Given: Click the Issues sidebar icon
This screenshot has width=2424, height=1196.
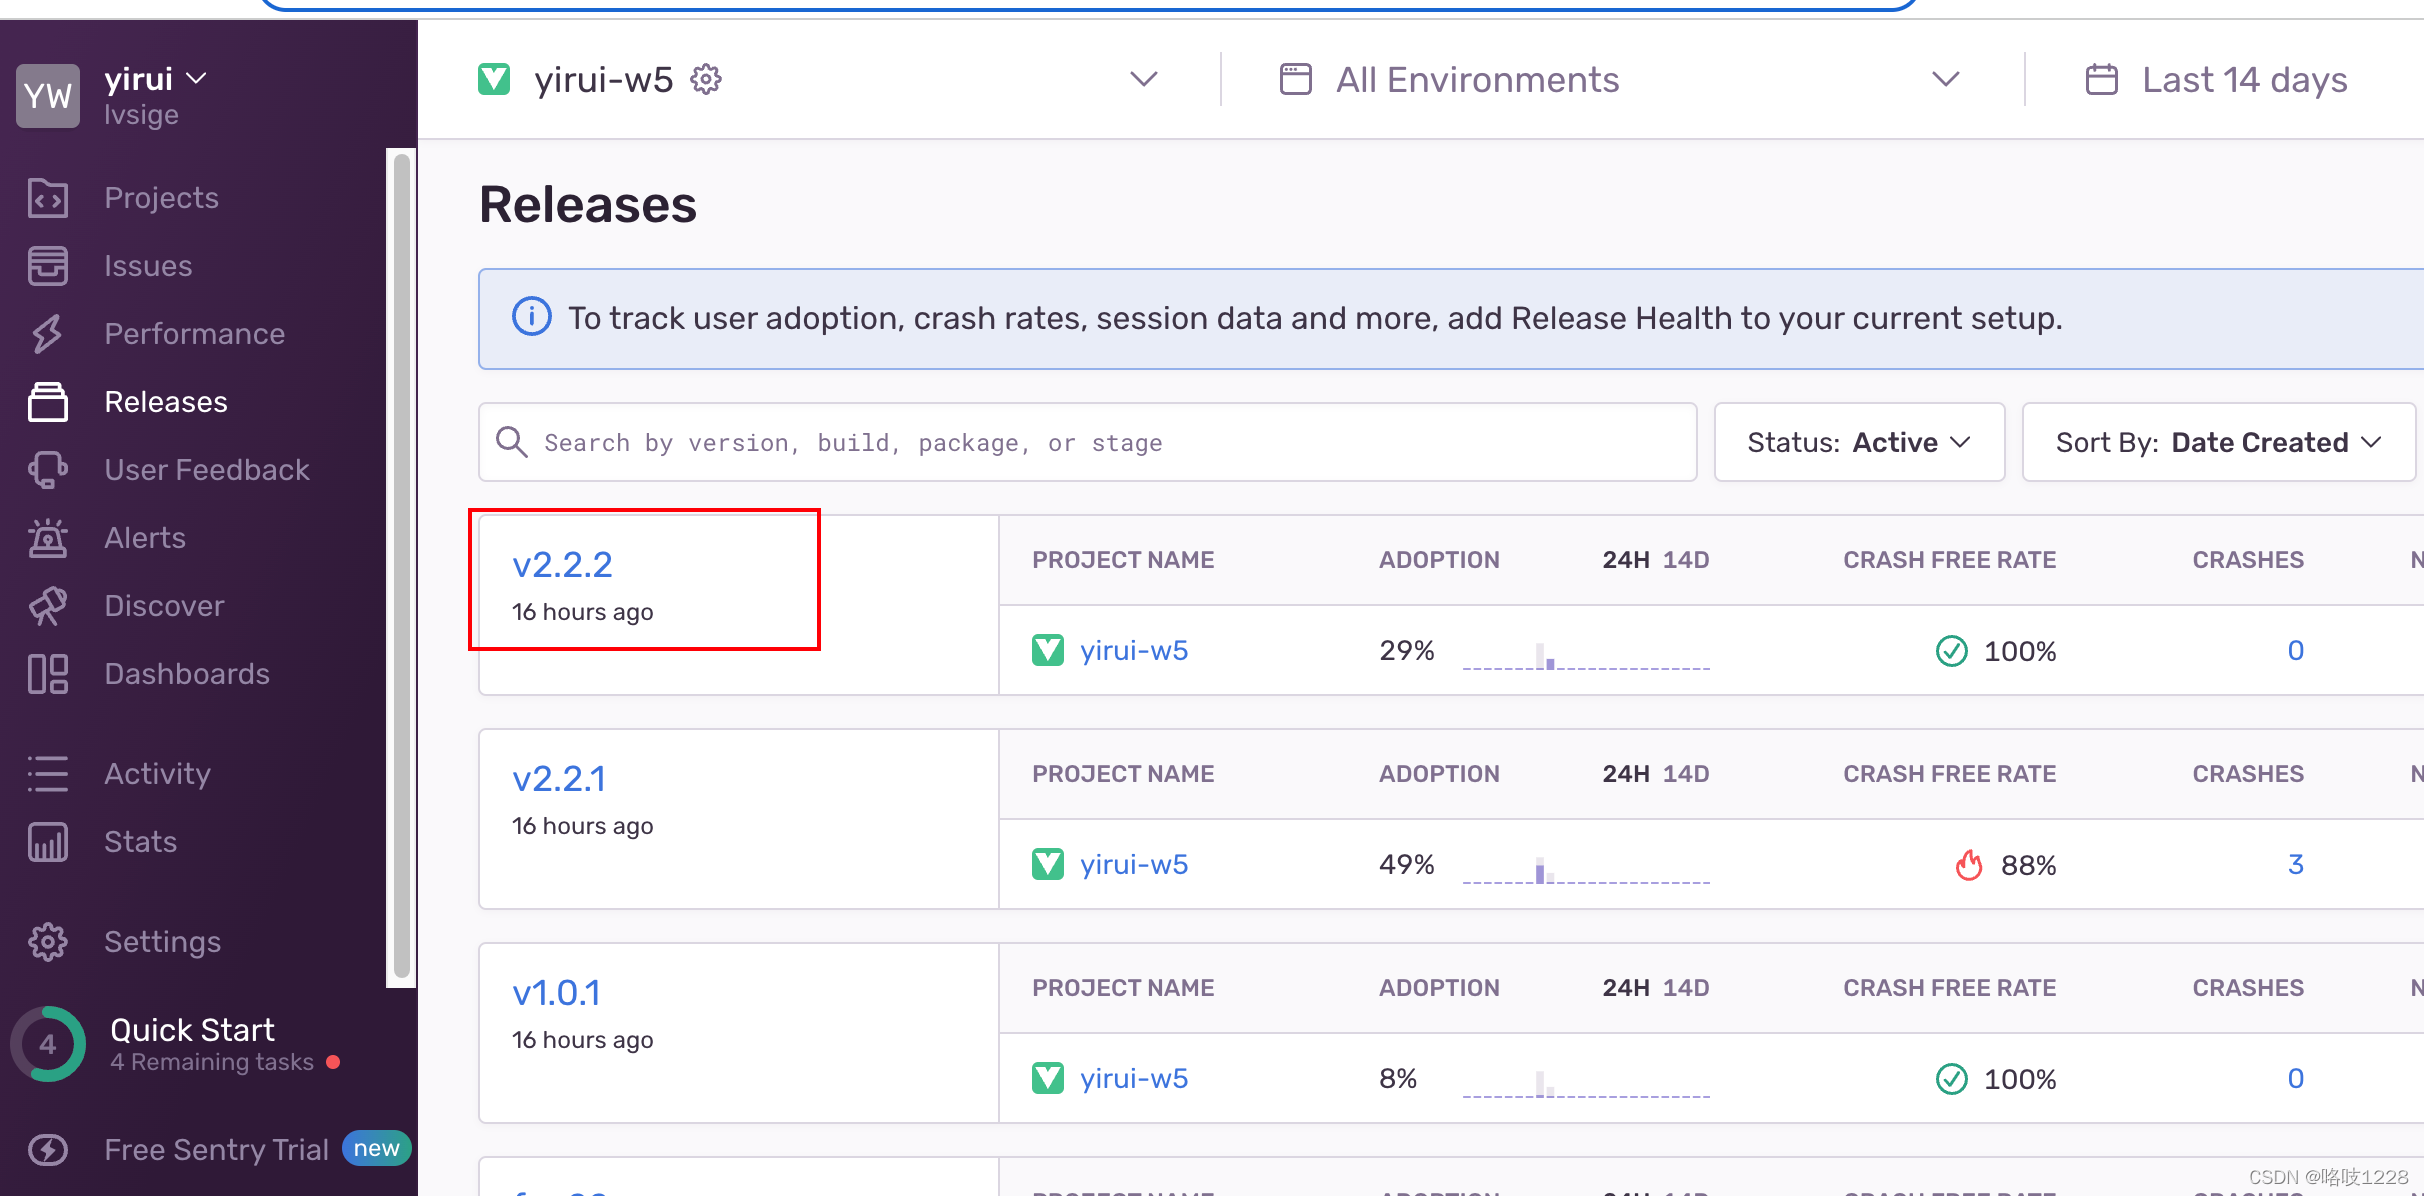Looking at the screenshot, I should [48, 266].
